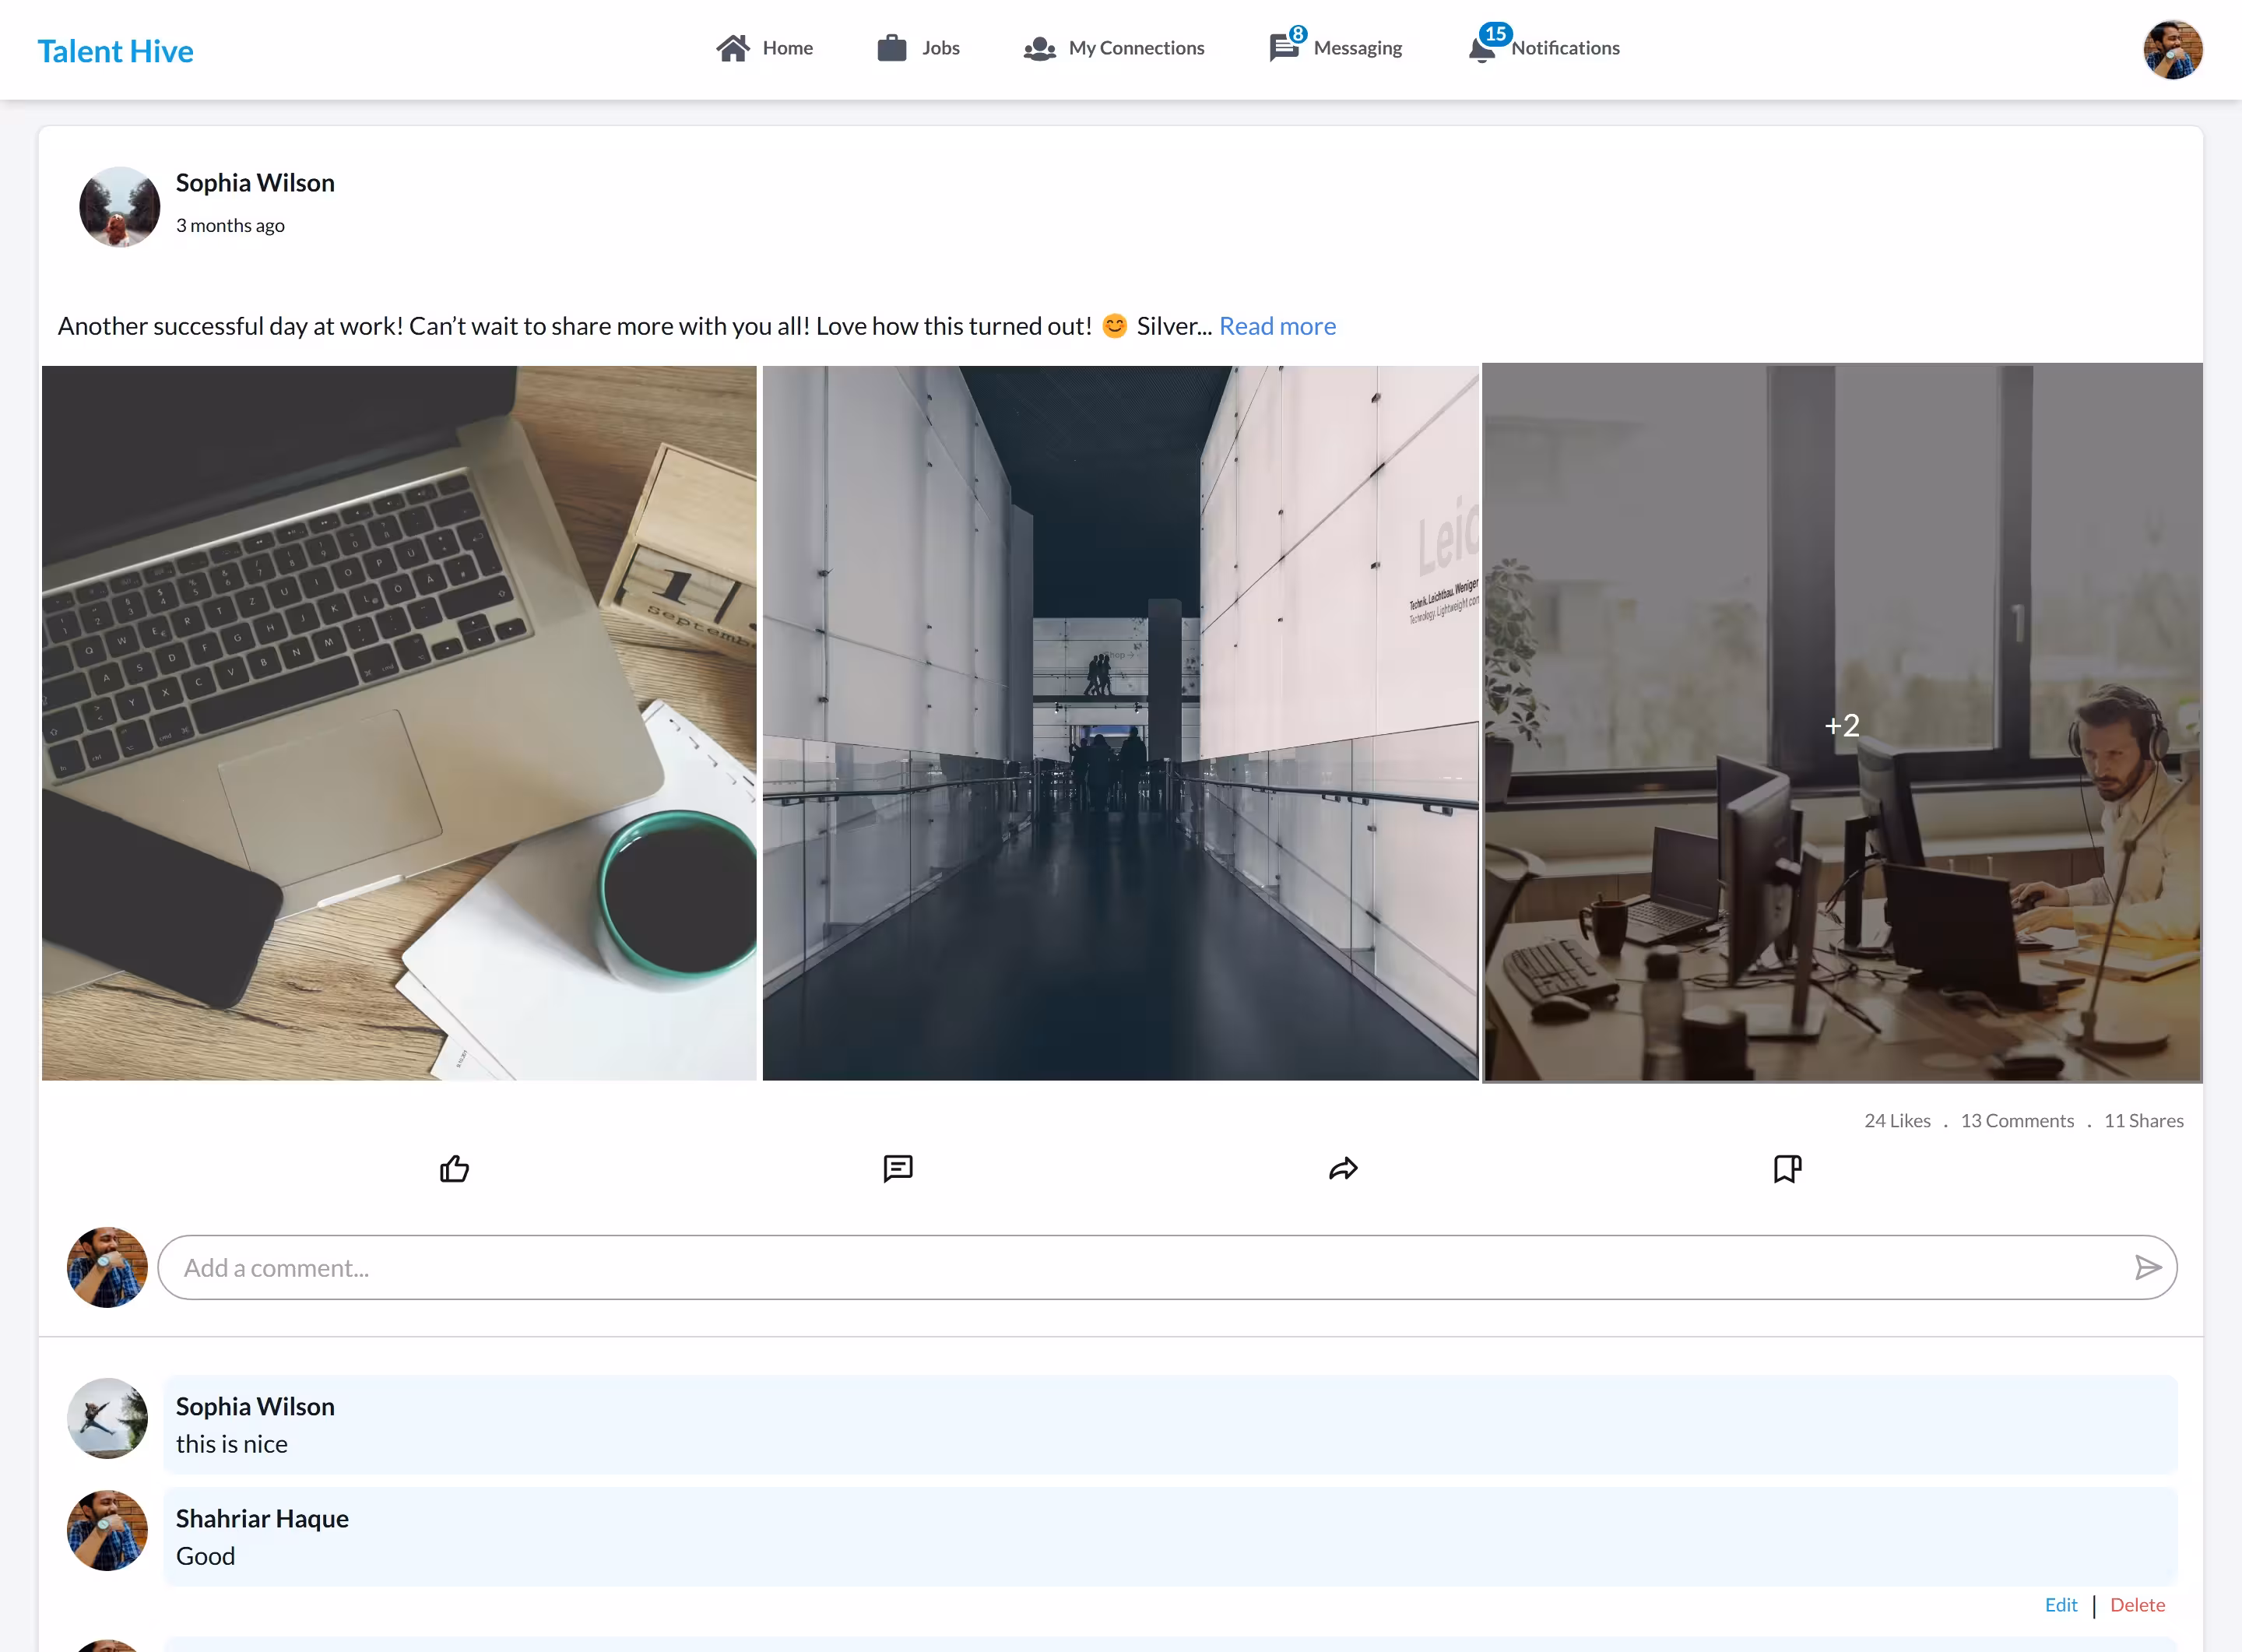Viewport: 2242px width, 1652px height.
Task: Click the Messaging chat icon
Action: (x=1283, y=48)
